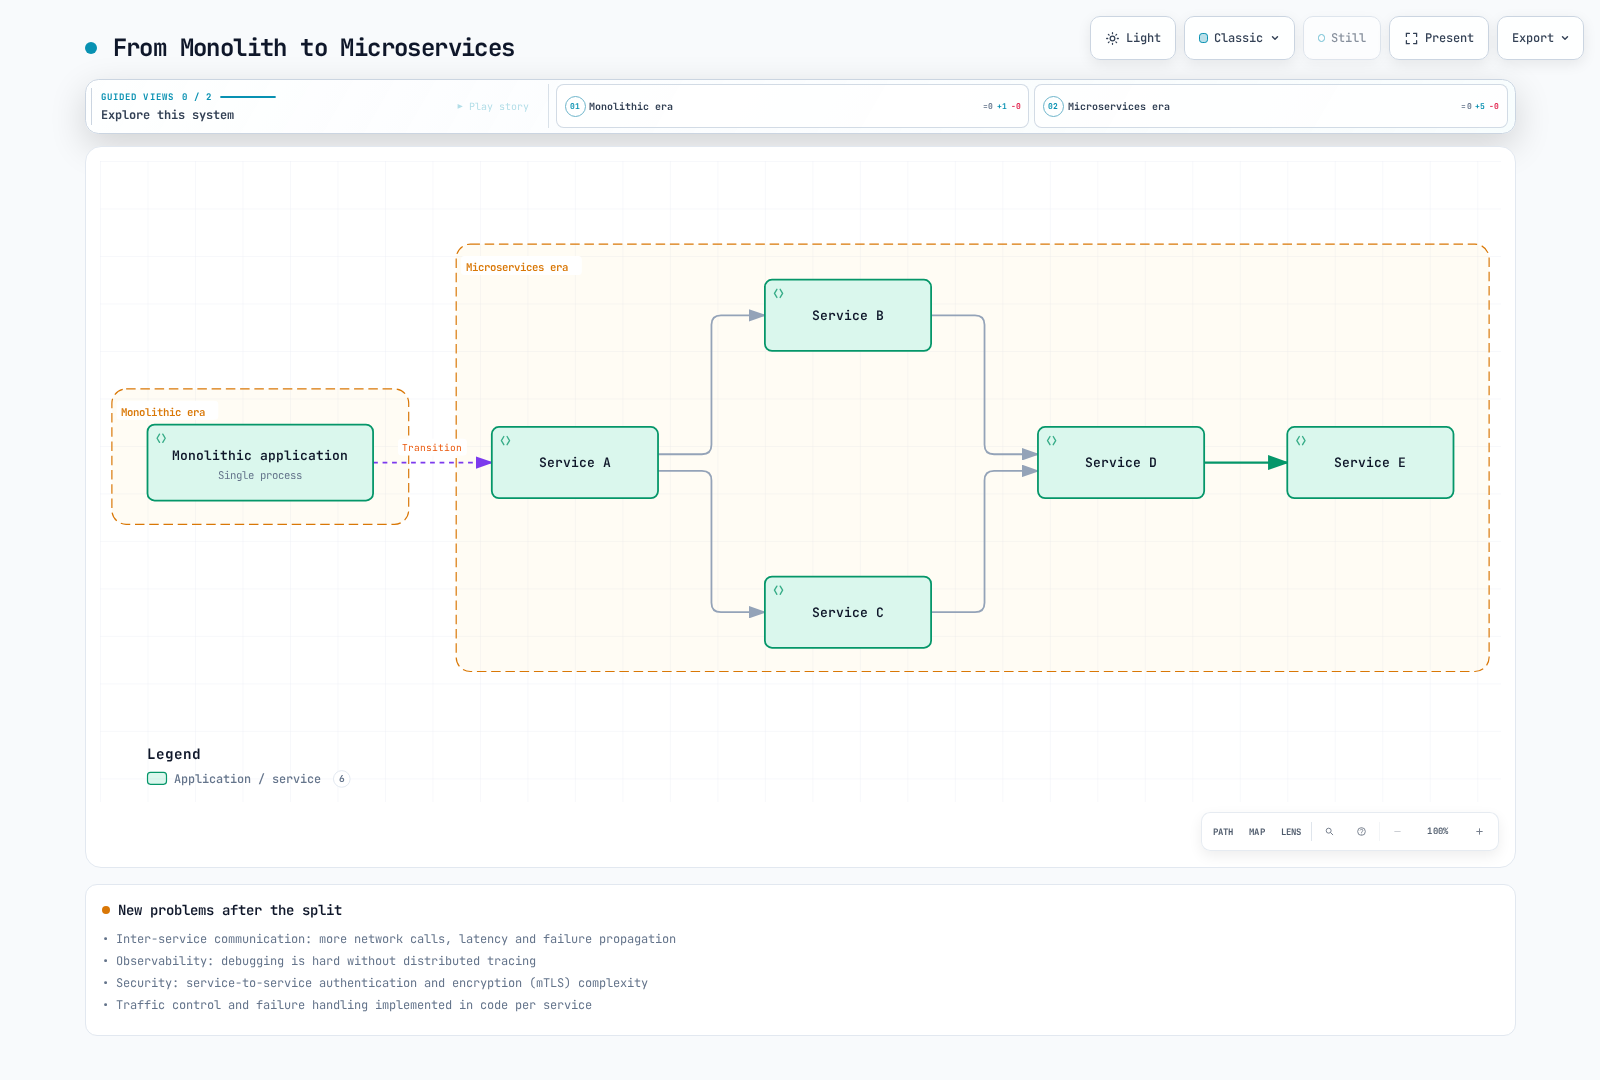Screen dimensions: 1600x1080
Task: Click the code icon on Service B node
Action: [778, 293]
